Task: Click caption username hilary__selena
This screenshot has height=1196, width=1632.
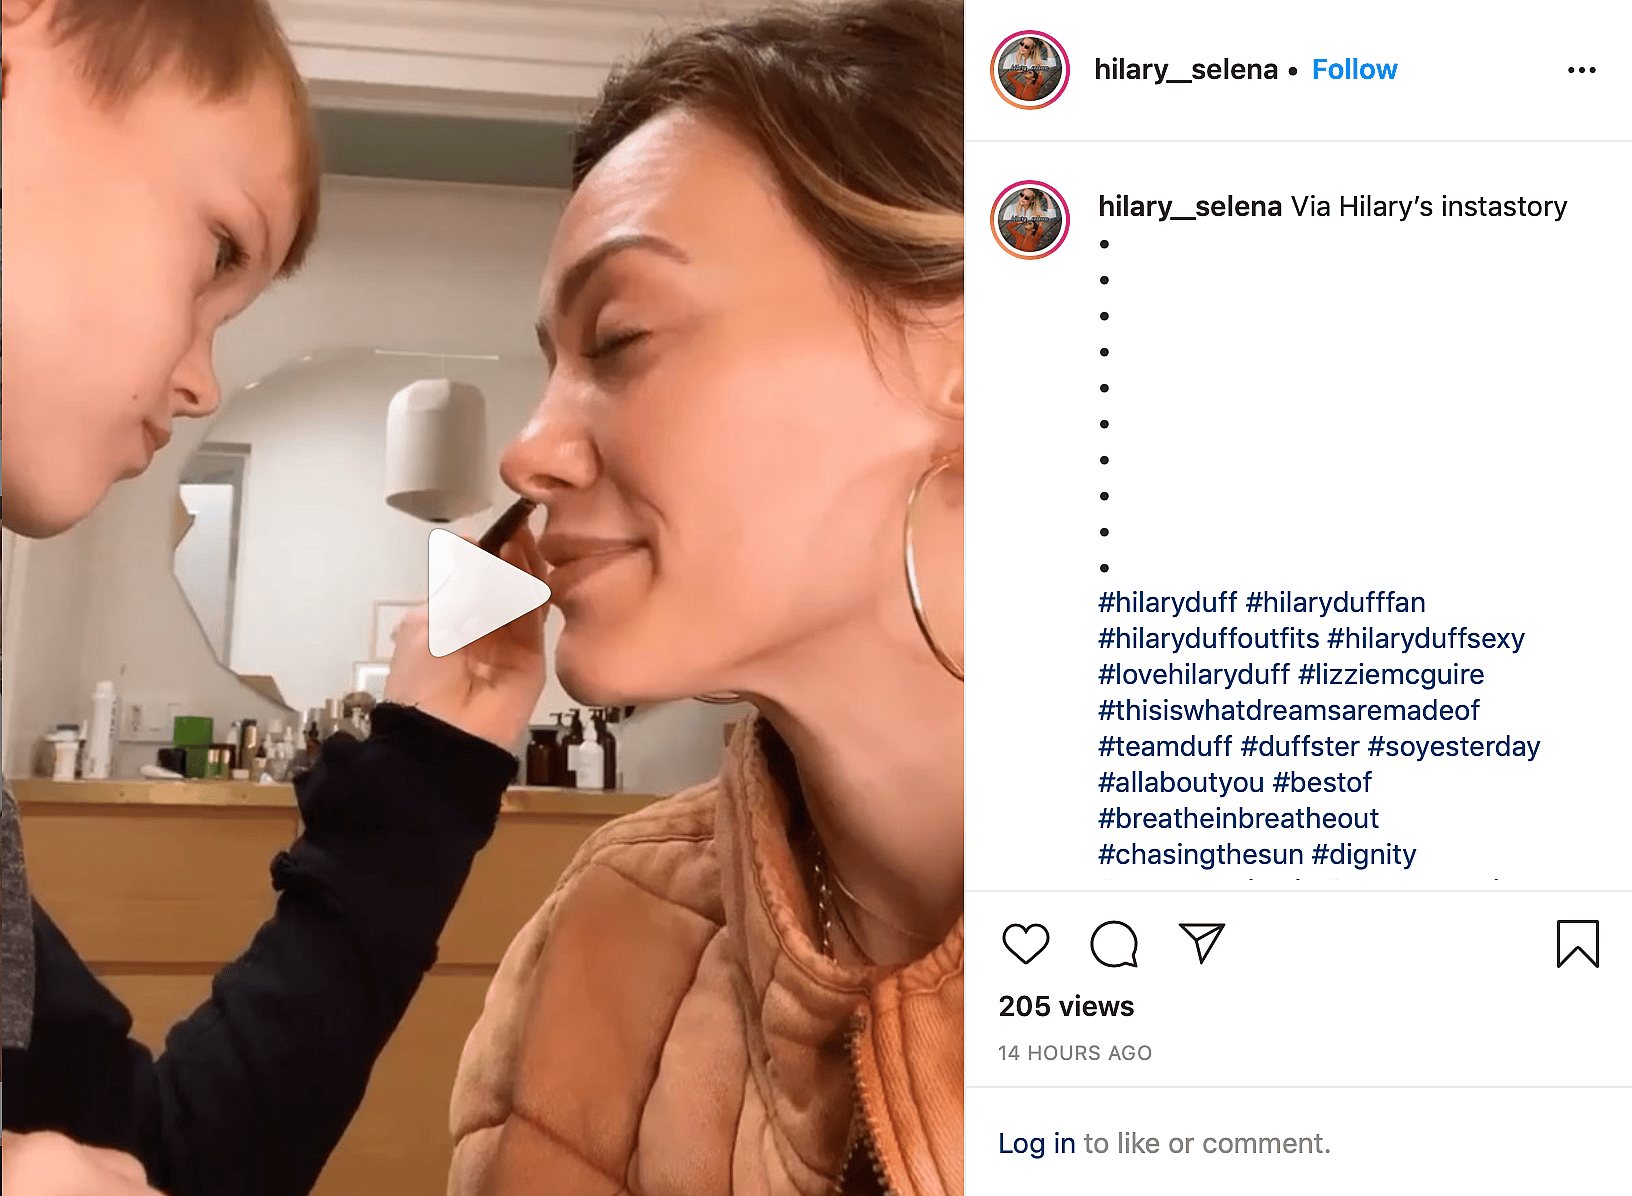Action: click(x=1189, y=207)
